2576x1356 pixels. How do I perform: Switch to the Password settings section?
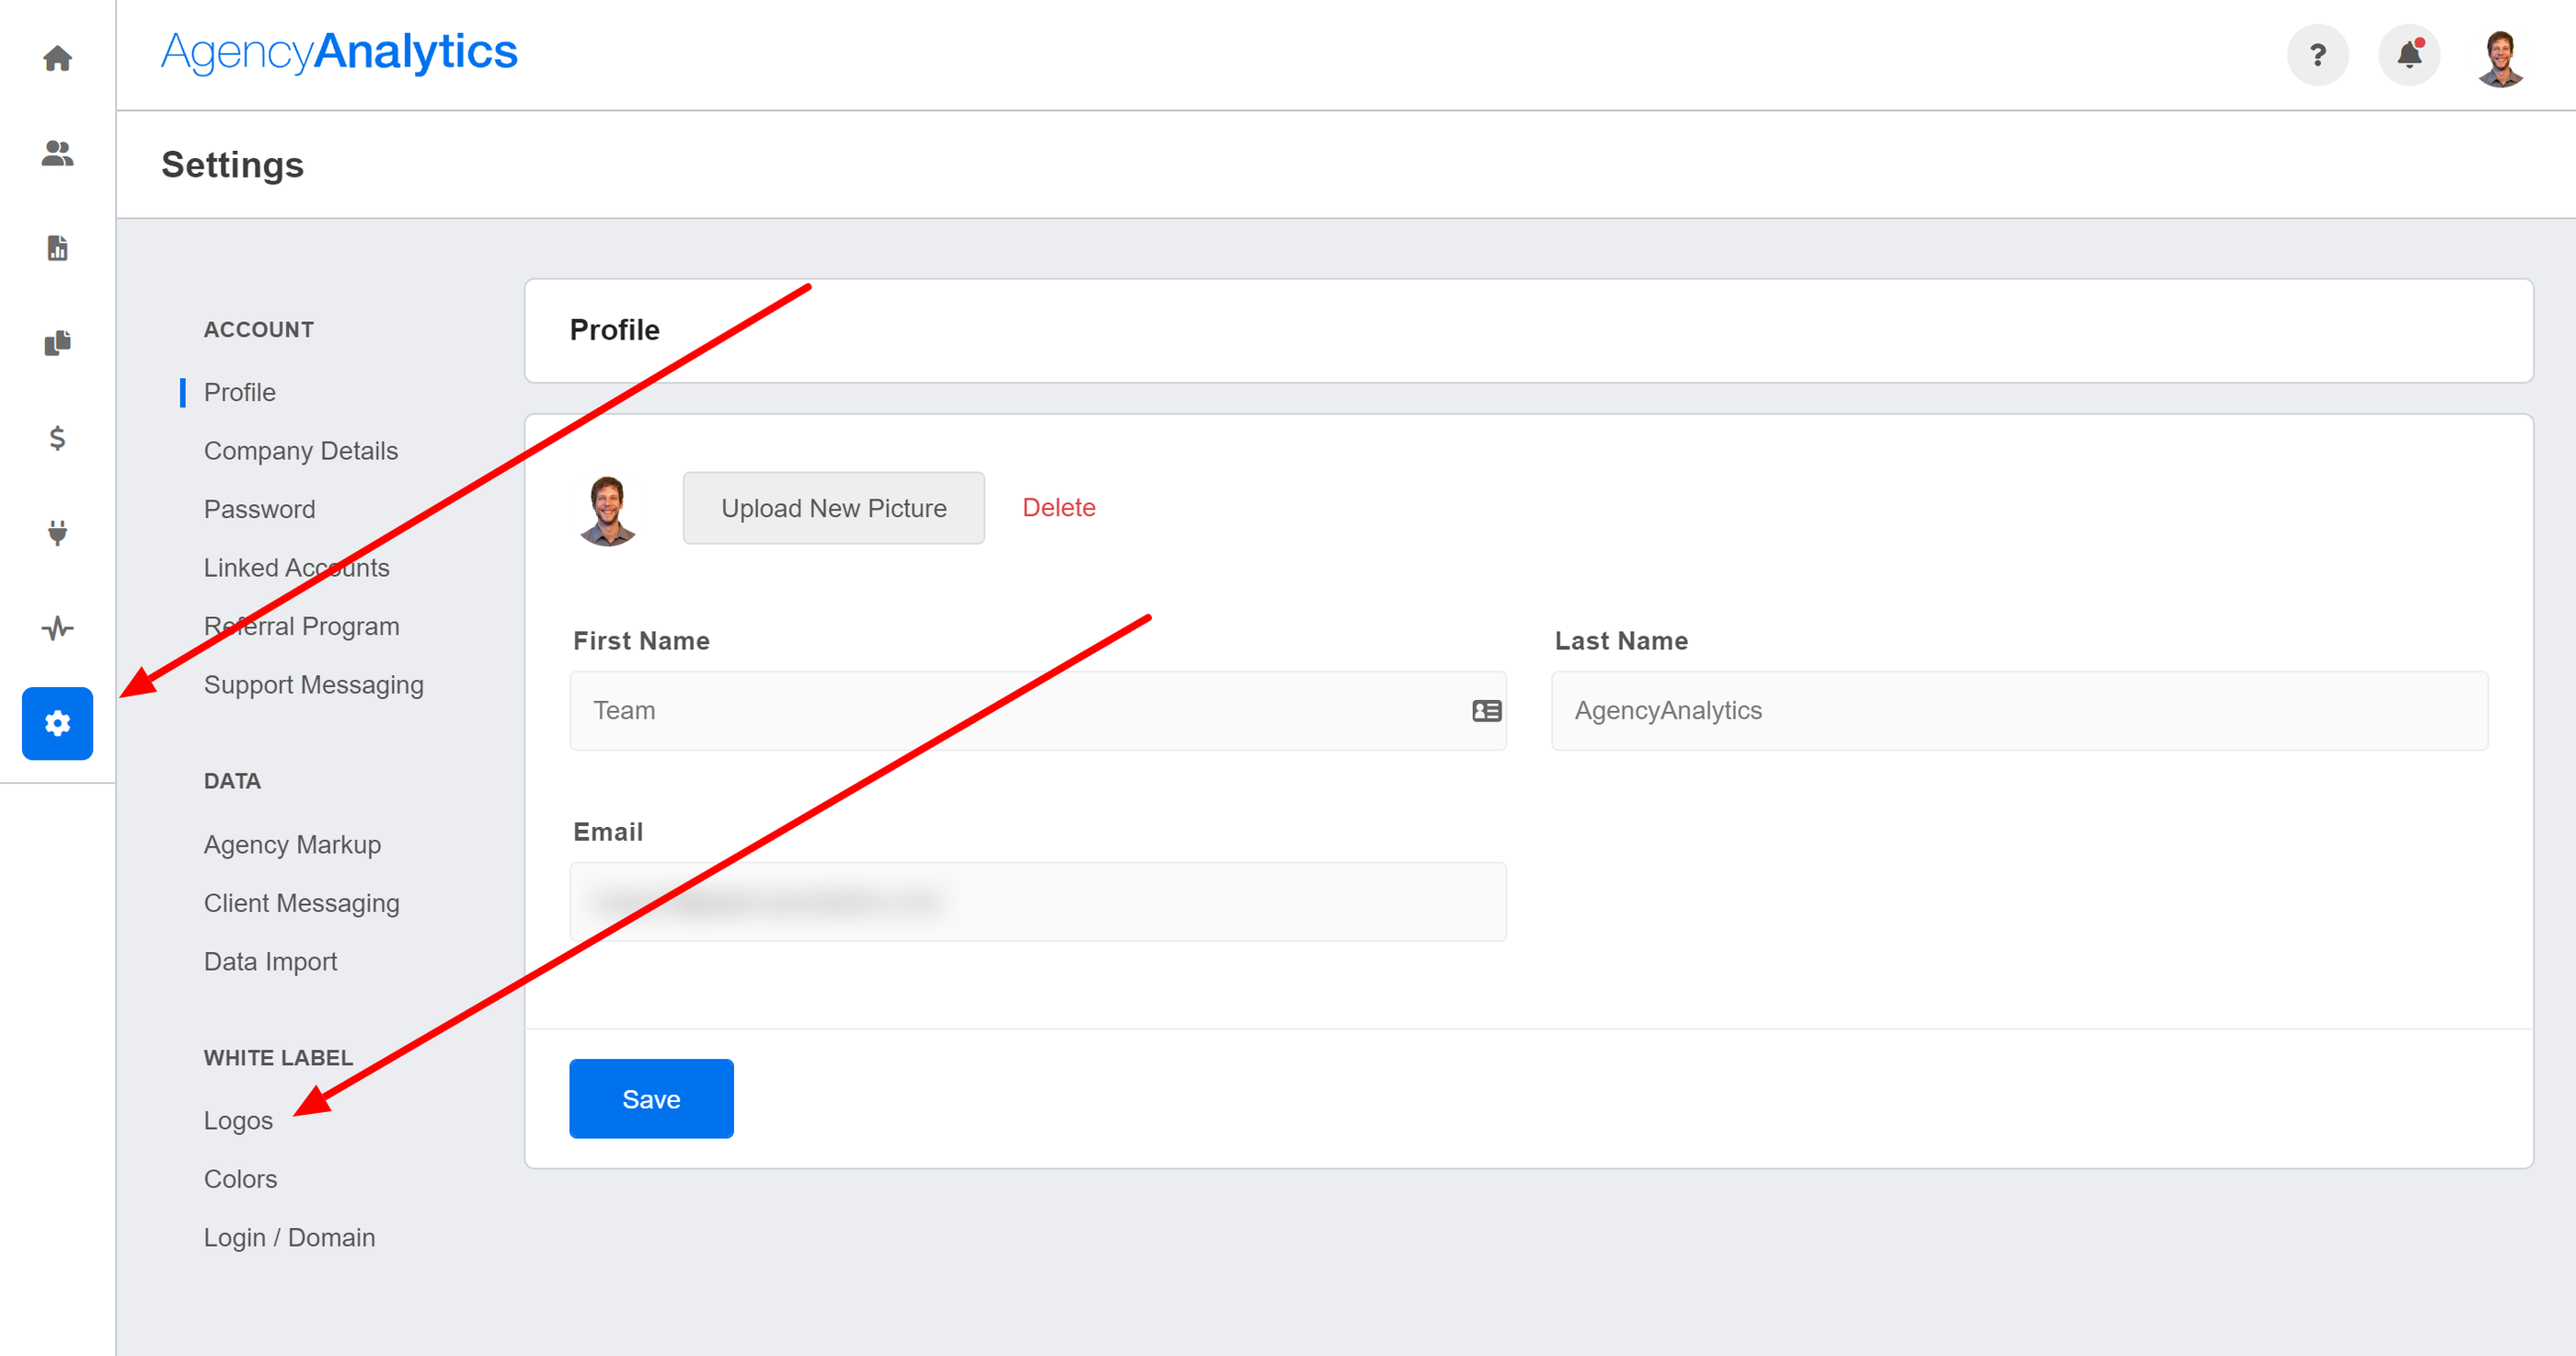(x=259, y=508)
